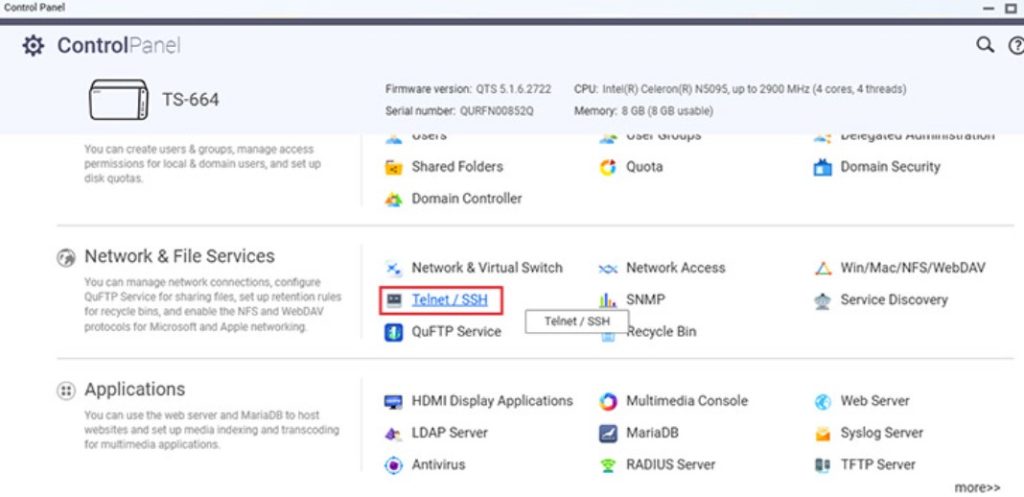
Task: Open the Domain Security icon
Action: coord(822,167)
